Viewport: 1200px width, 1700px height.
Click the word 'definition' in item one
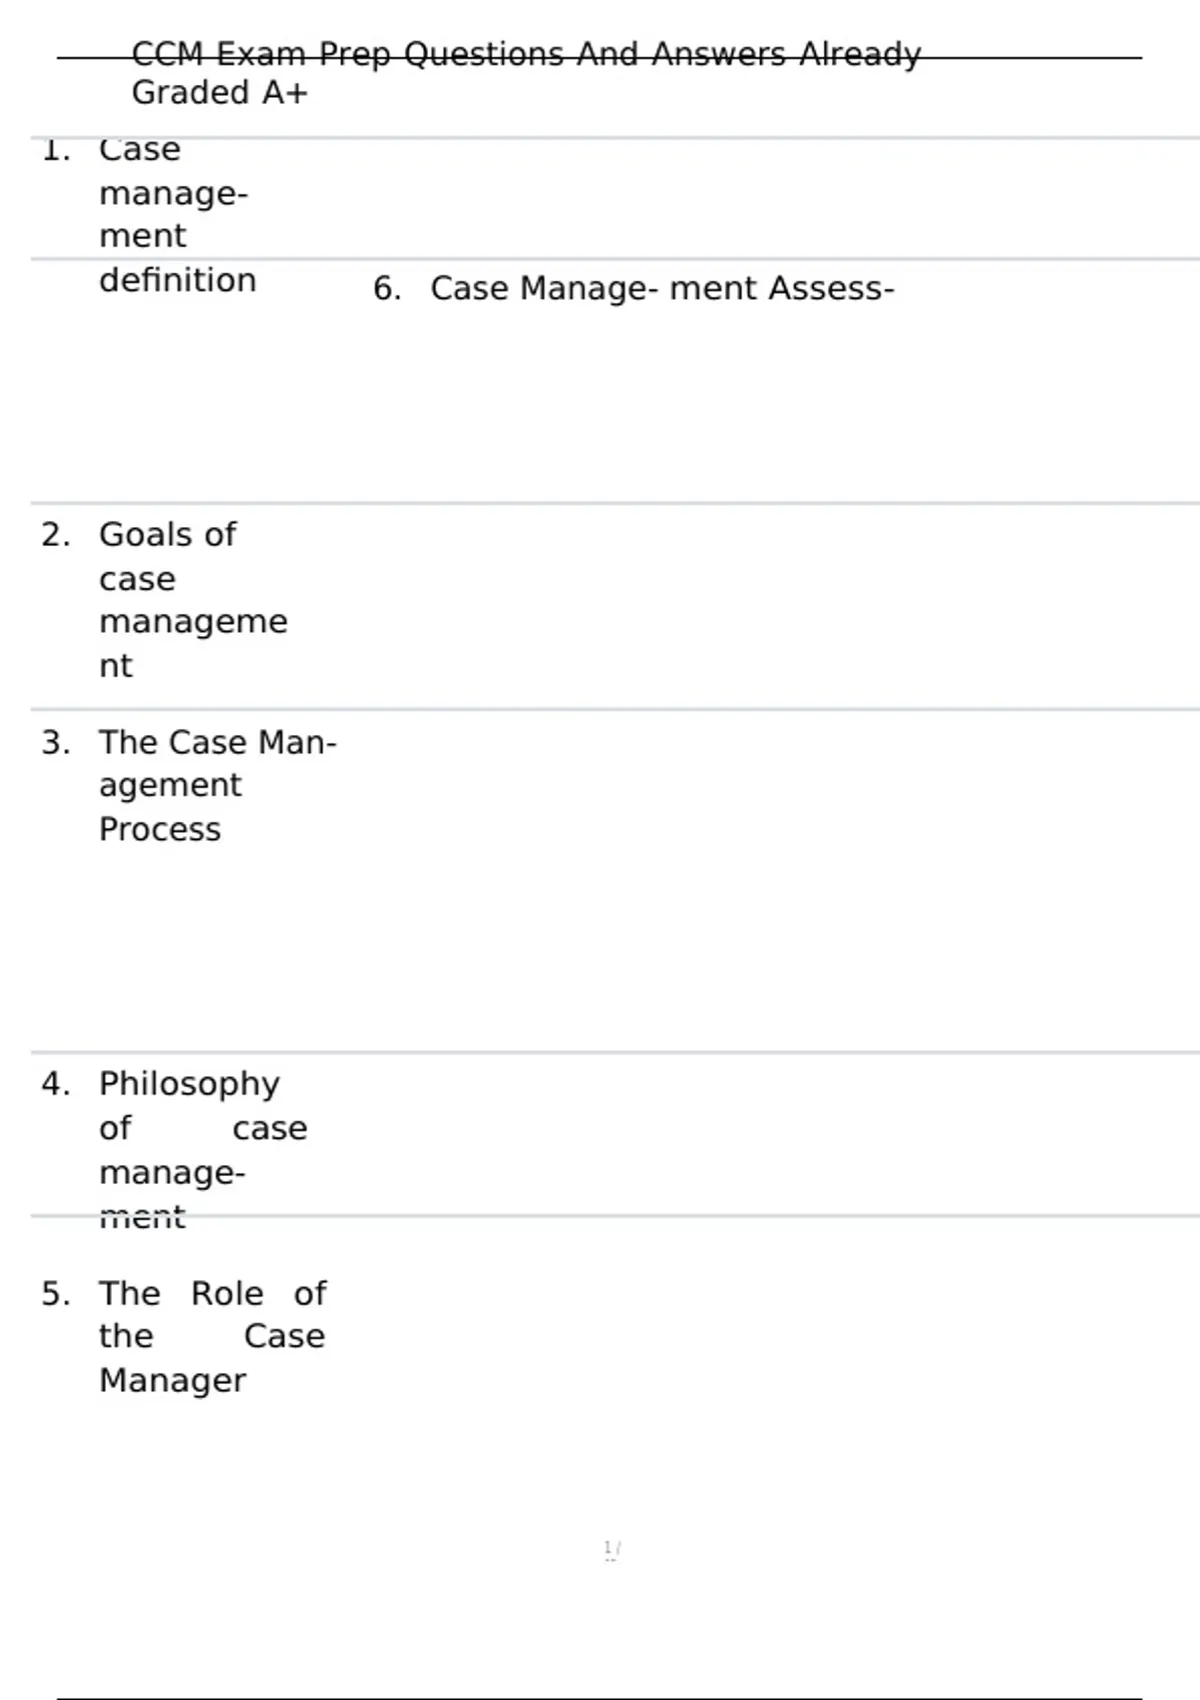point(178,280)
